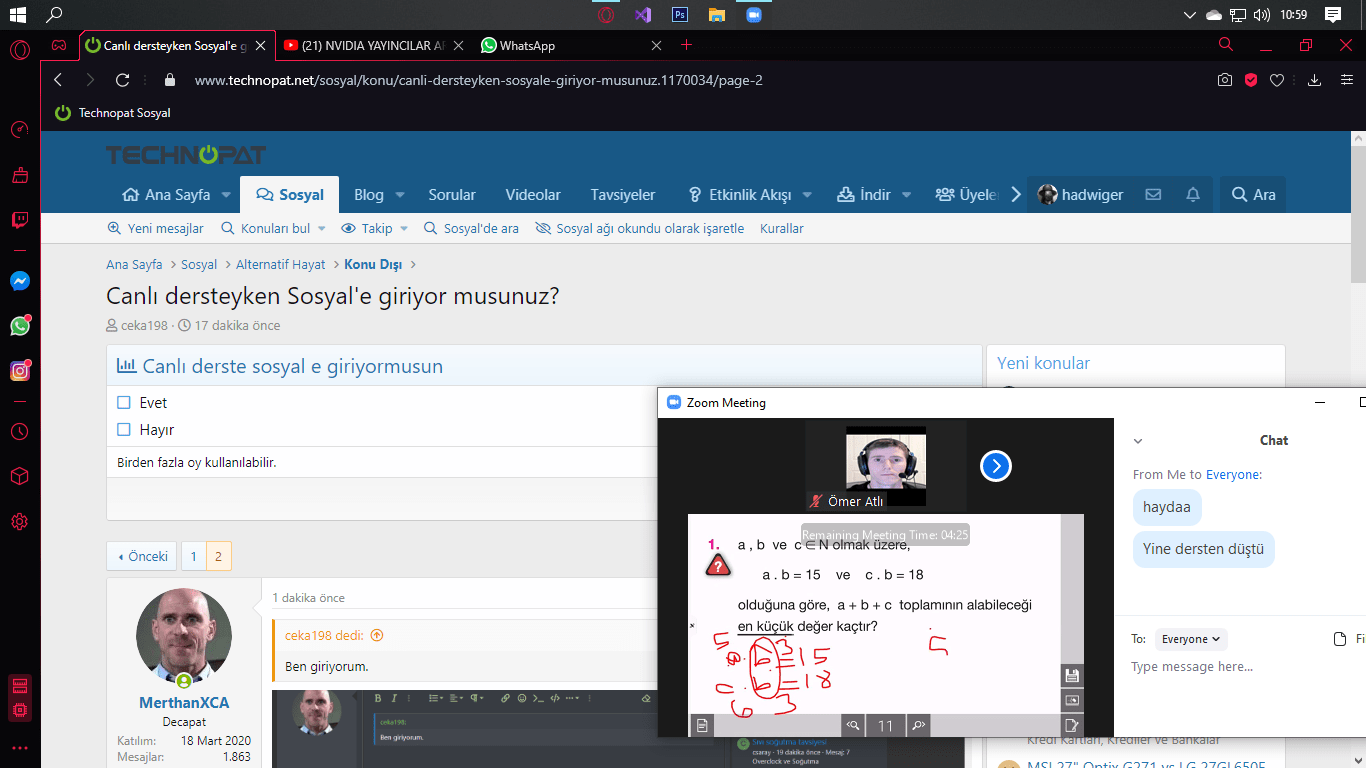This screenshot has height=768, width=1366.
Task: Open File Explorer from the taskbar
Action: [x=716, y=15]
